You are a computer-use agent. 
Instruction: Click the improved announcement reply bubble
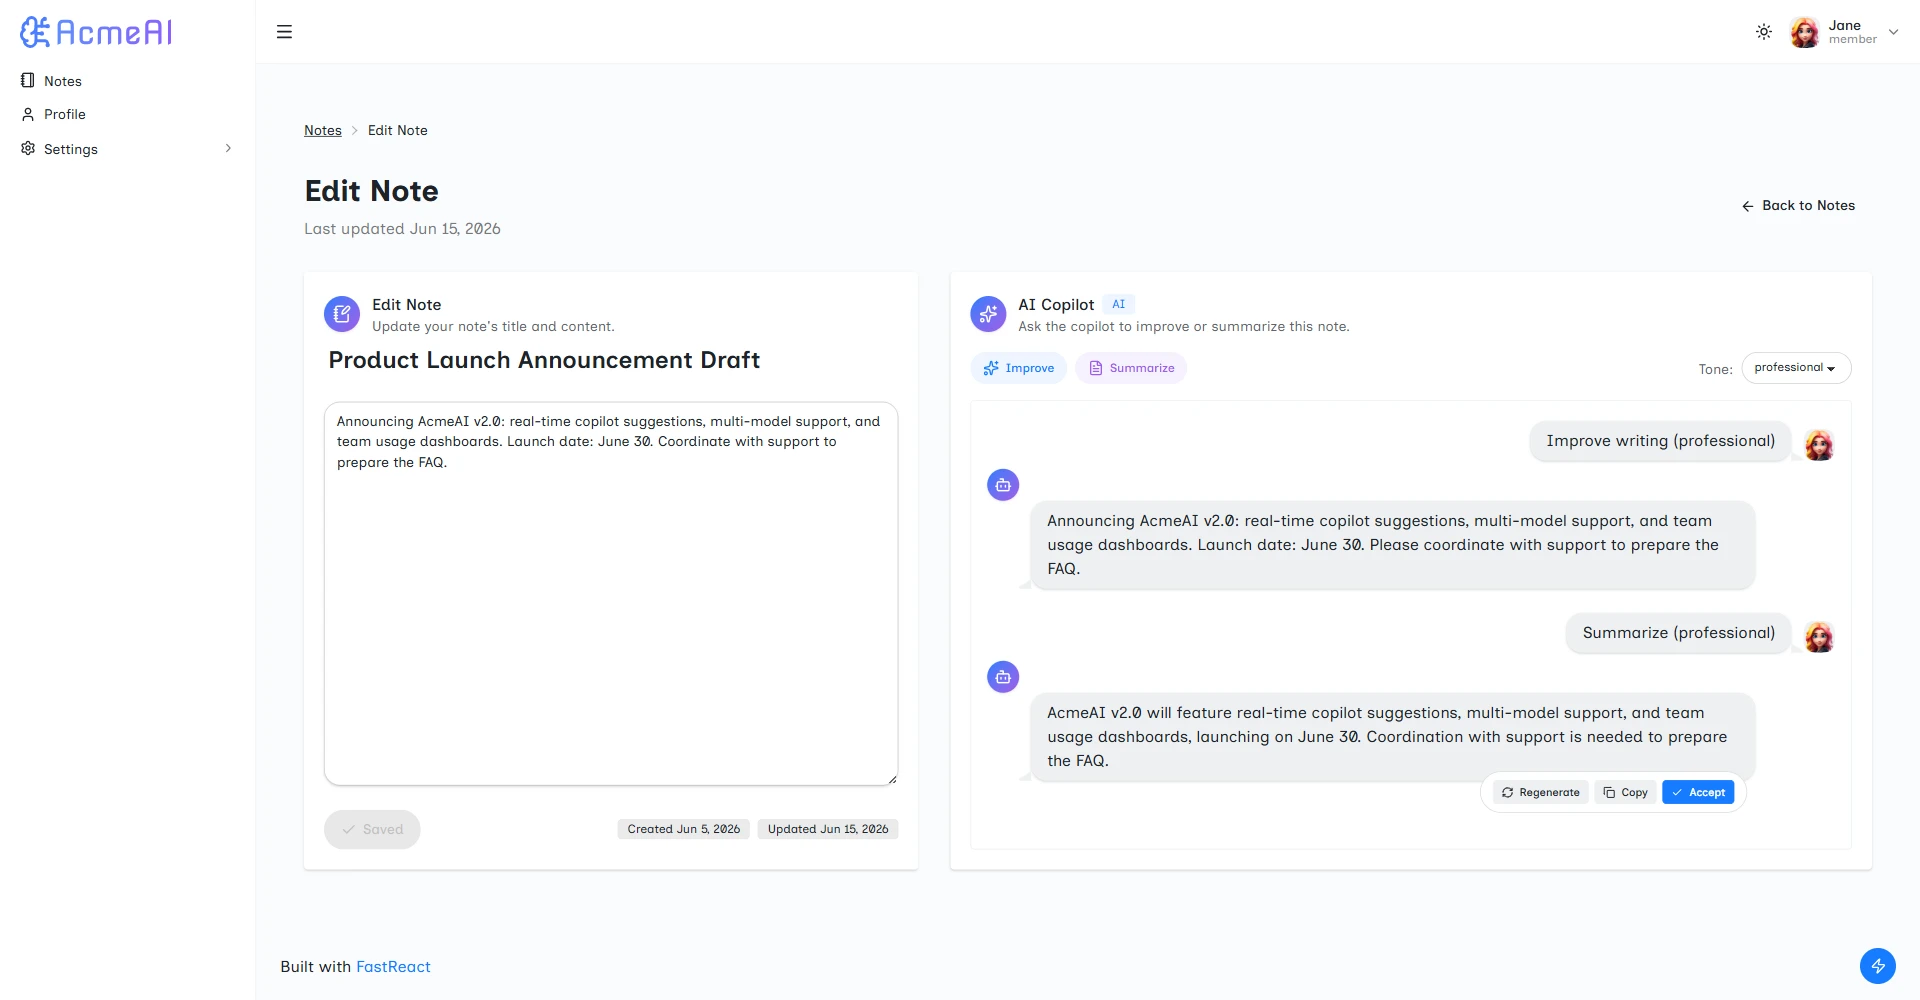click(1393, 545)
